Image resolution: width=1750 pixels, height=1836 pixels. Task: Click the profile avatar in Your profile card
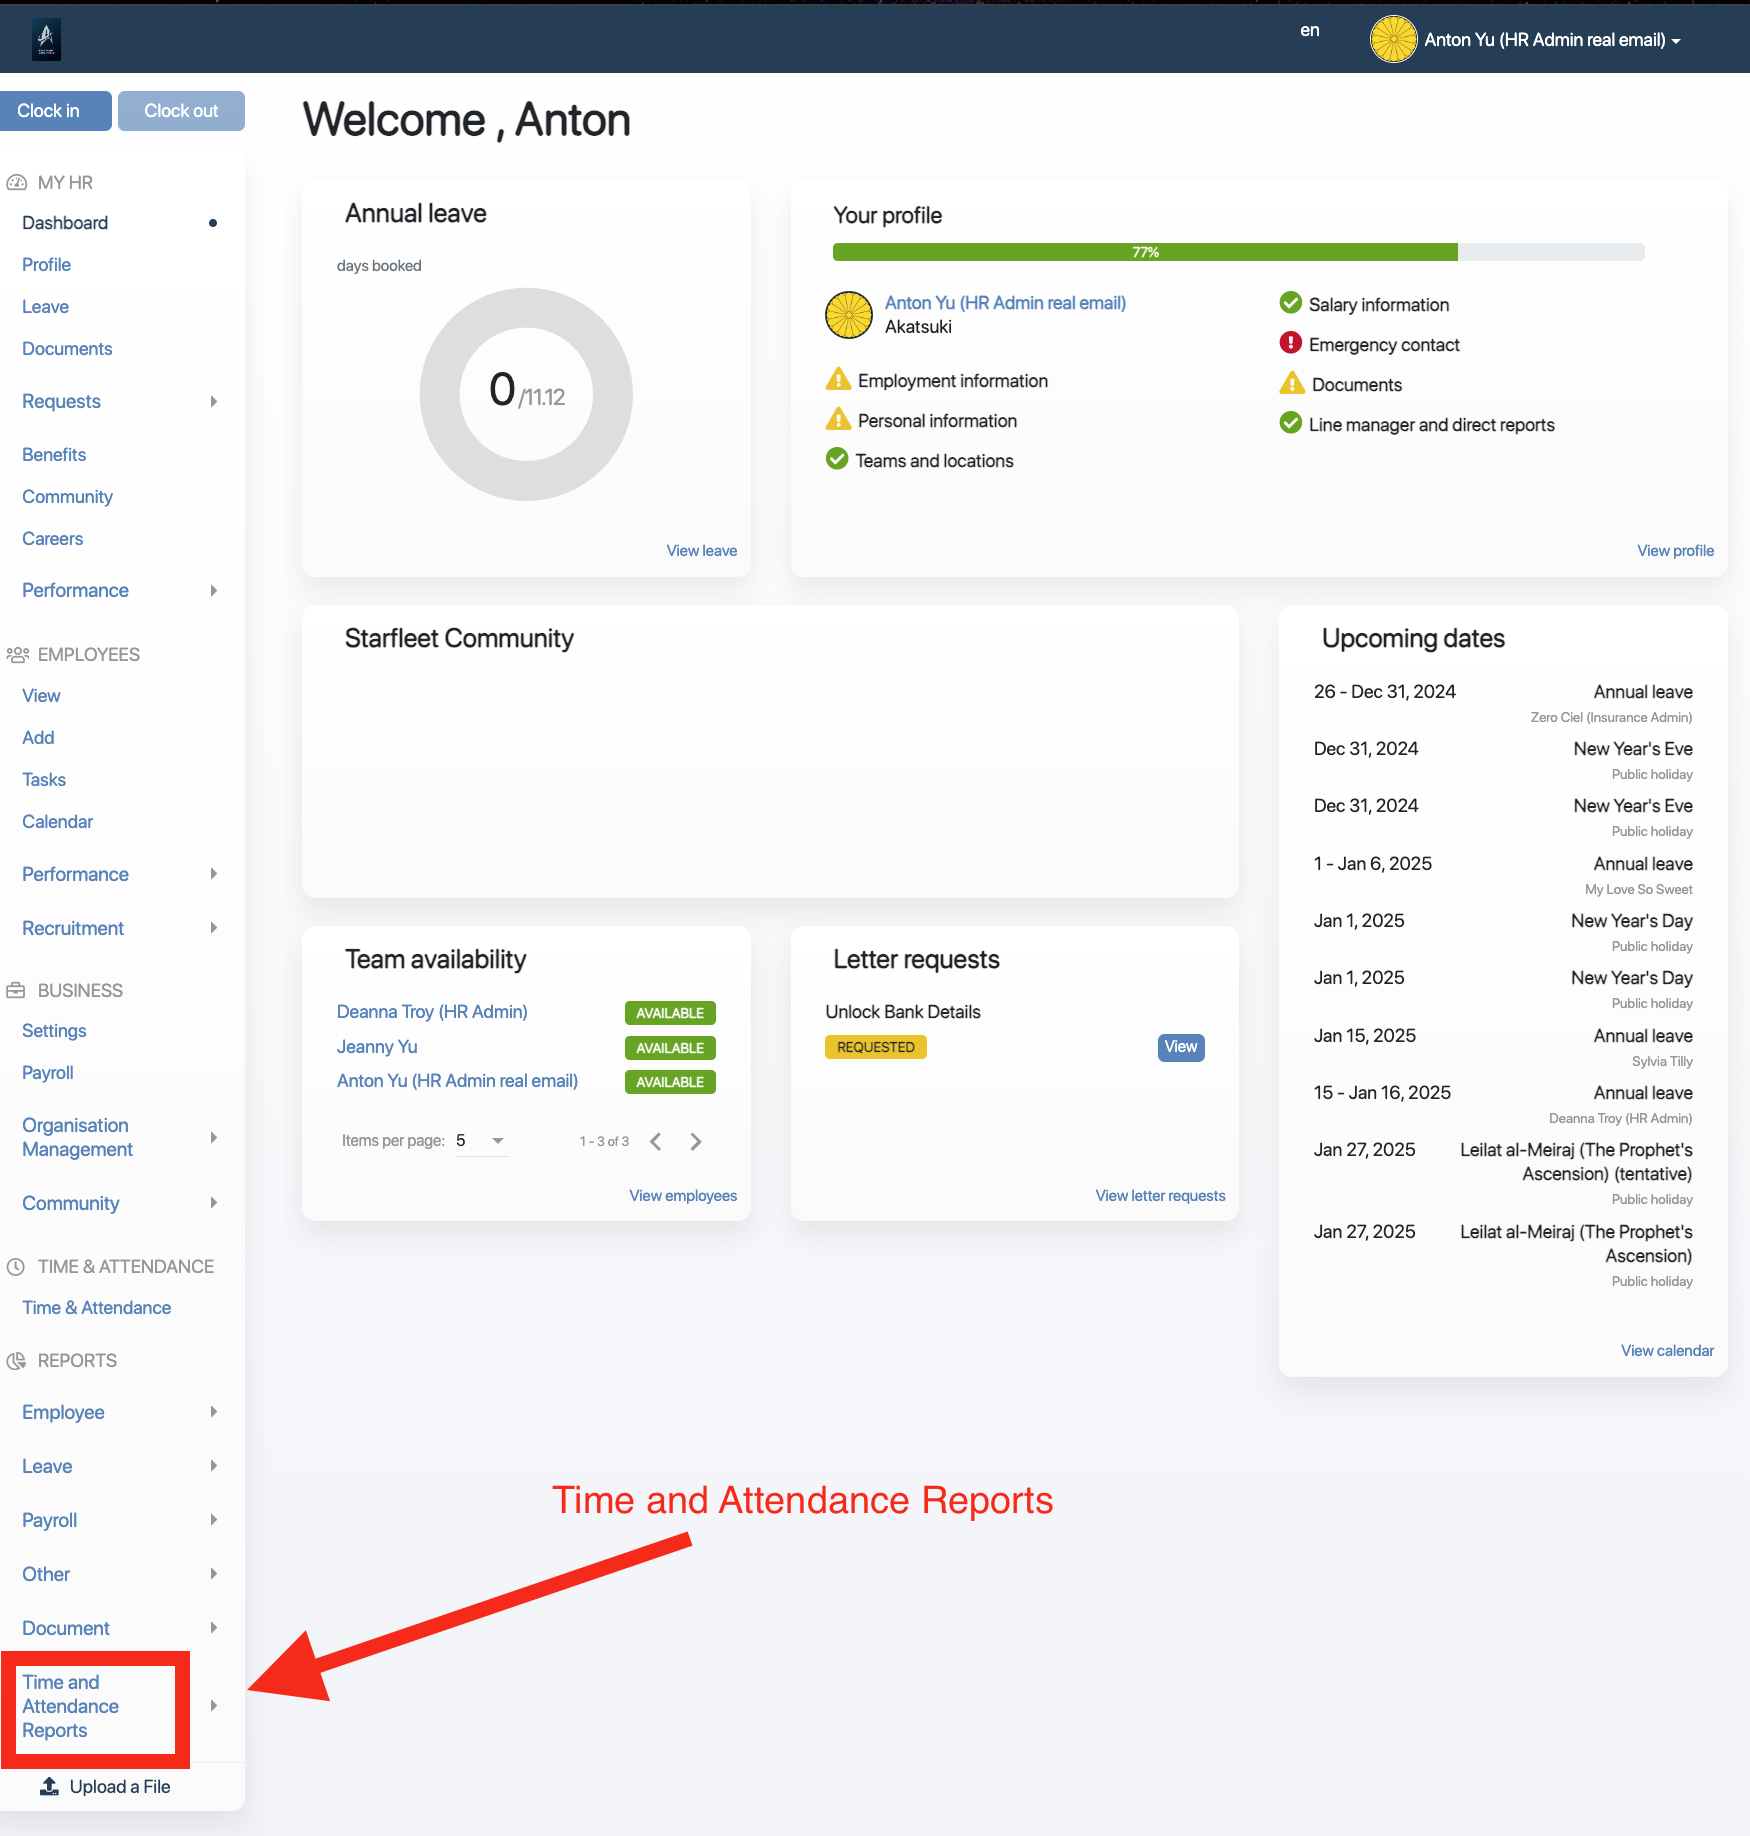(848, 315)
